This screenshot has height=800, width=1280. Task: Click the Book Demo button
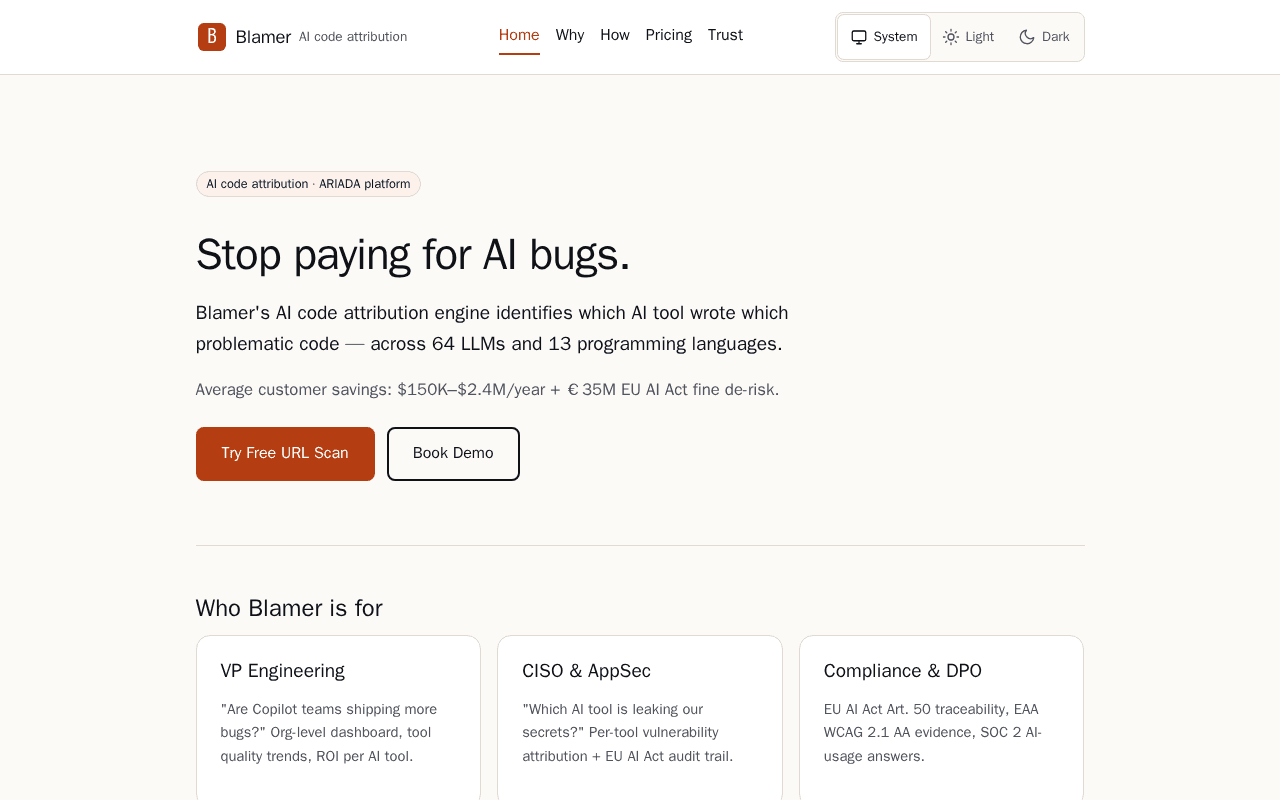(453, 454)
